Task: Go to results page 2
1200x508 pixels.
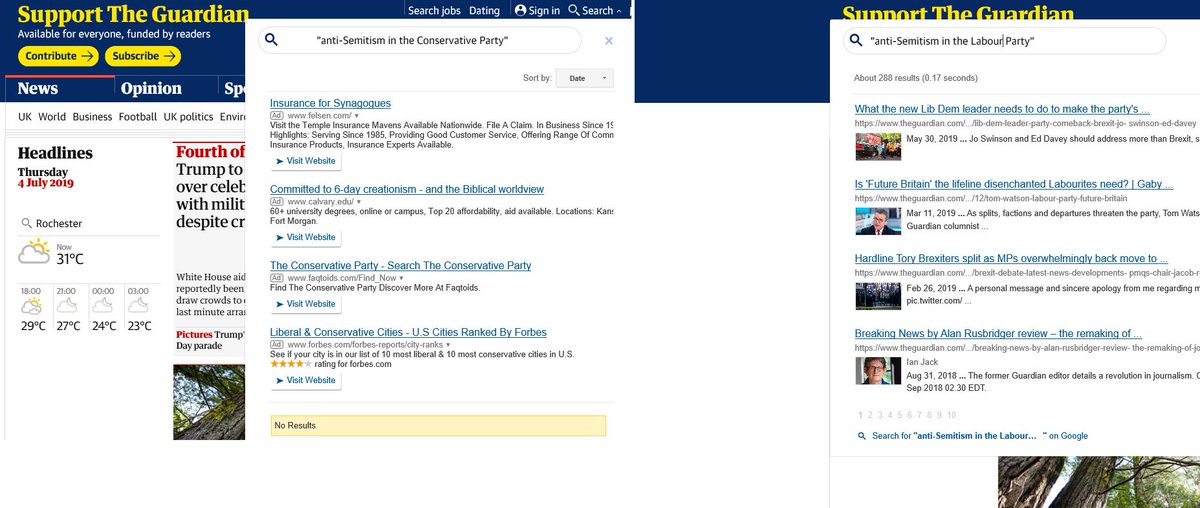Action: (870, 414)
